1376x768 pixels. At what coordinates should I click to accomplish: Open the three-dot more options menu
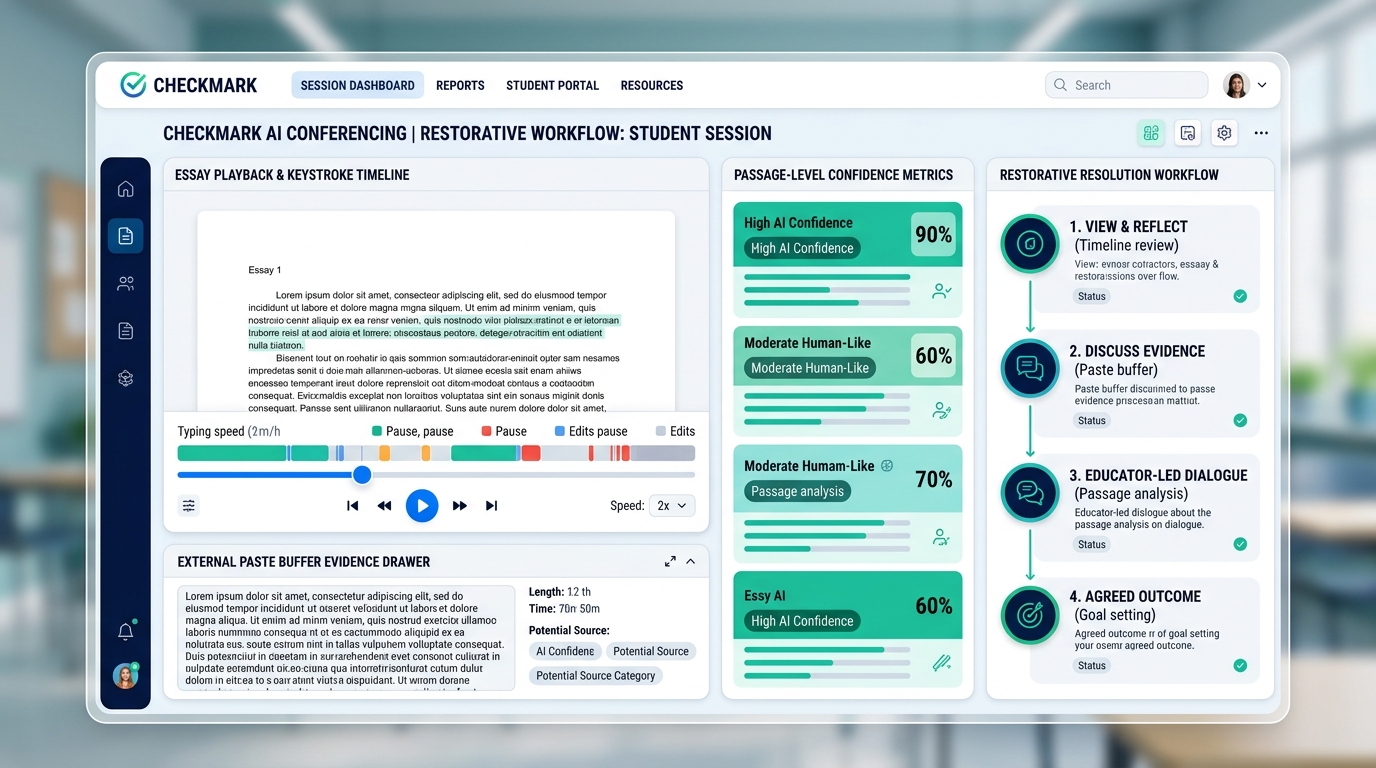[x=1261, y=133]
